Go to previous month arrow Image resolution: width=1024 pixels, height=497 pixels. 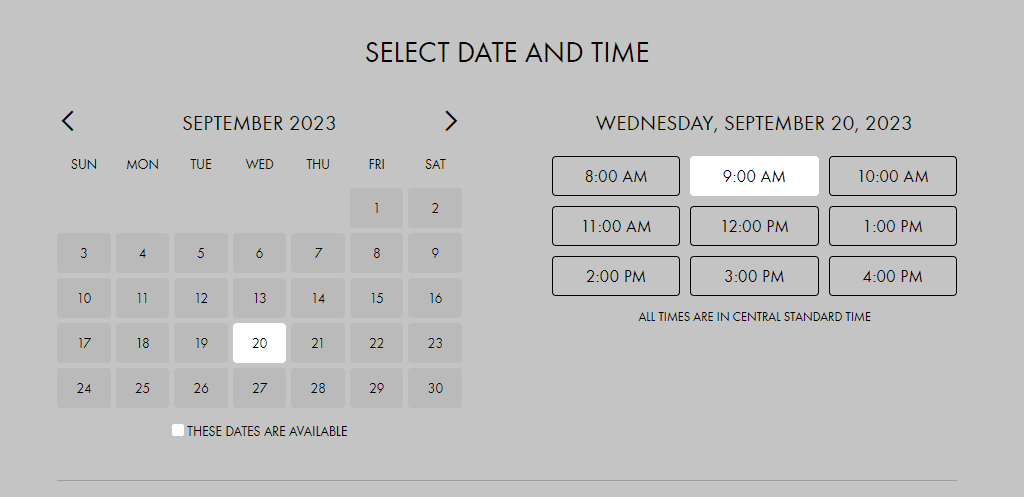68,122
